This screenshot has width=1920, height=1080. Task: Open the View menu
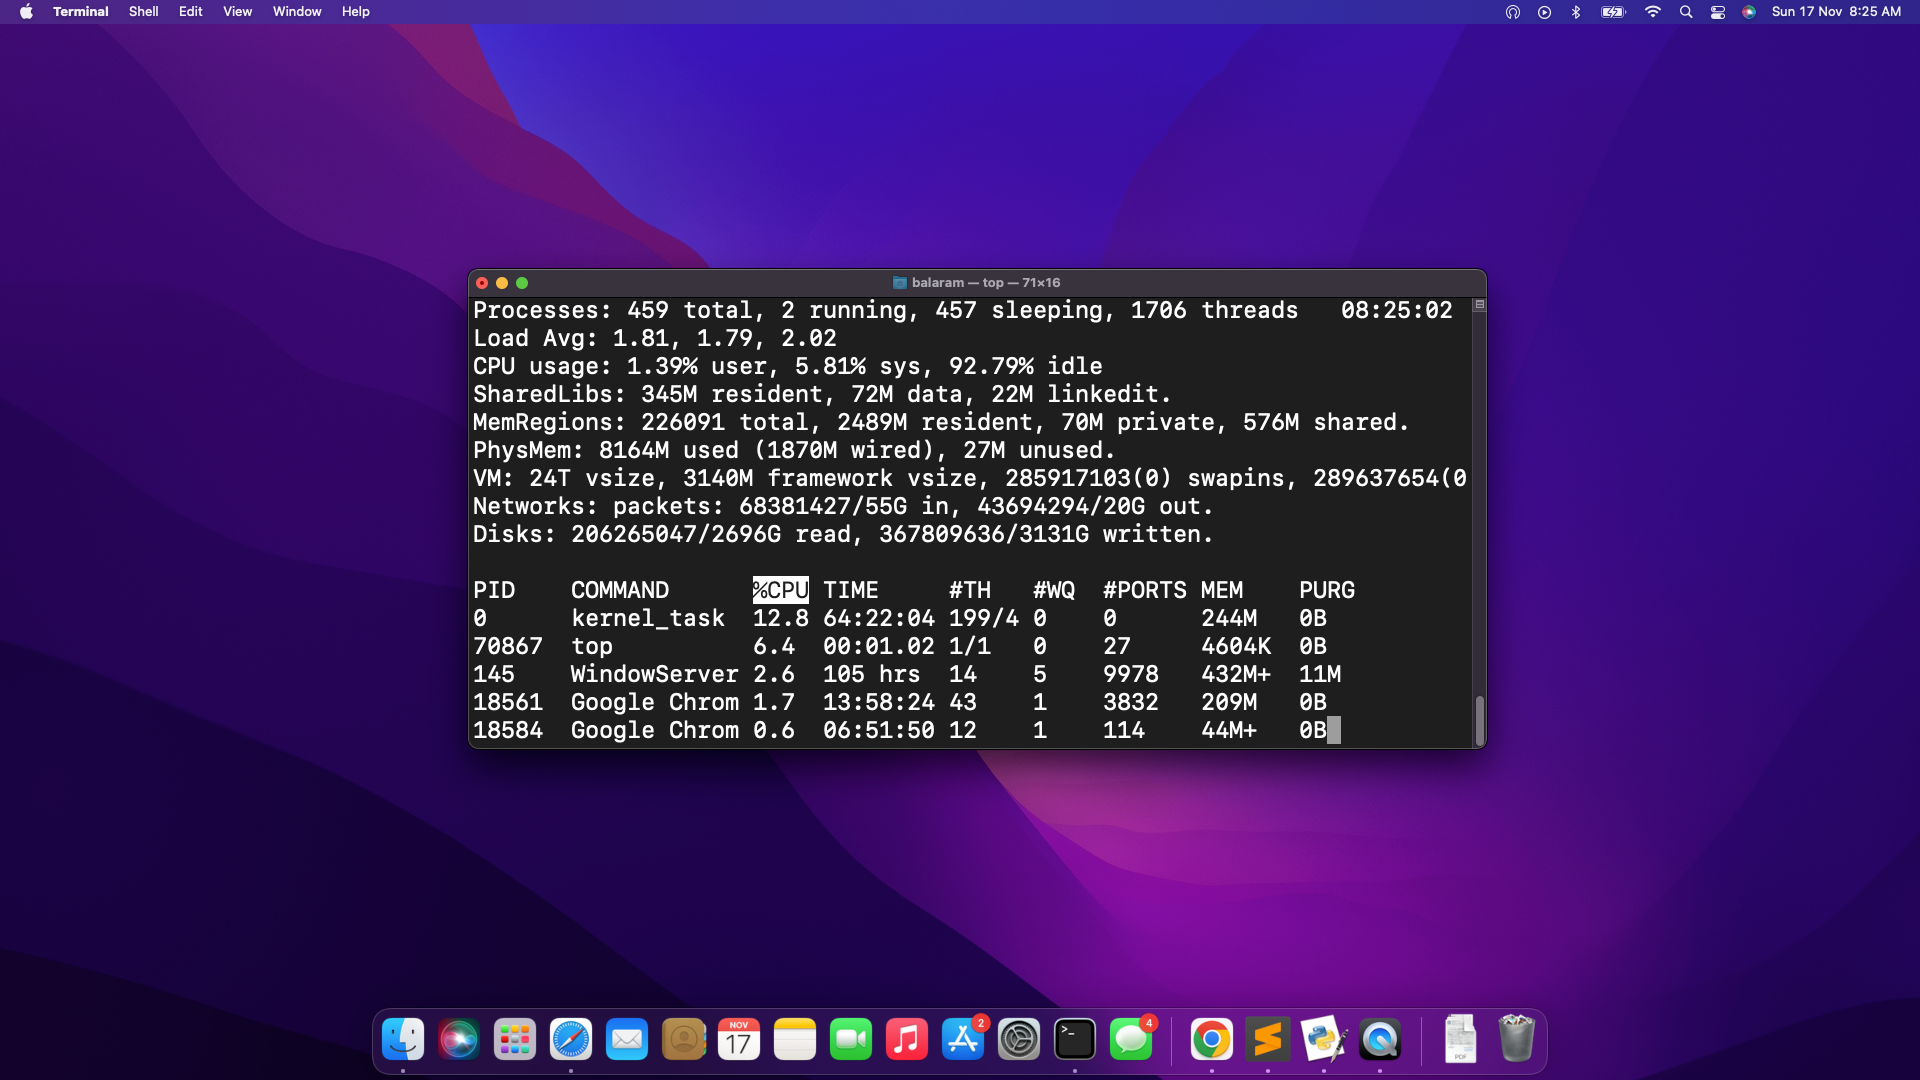coord(237,12)
